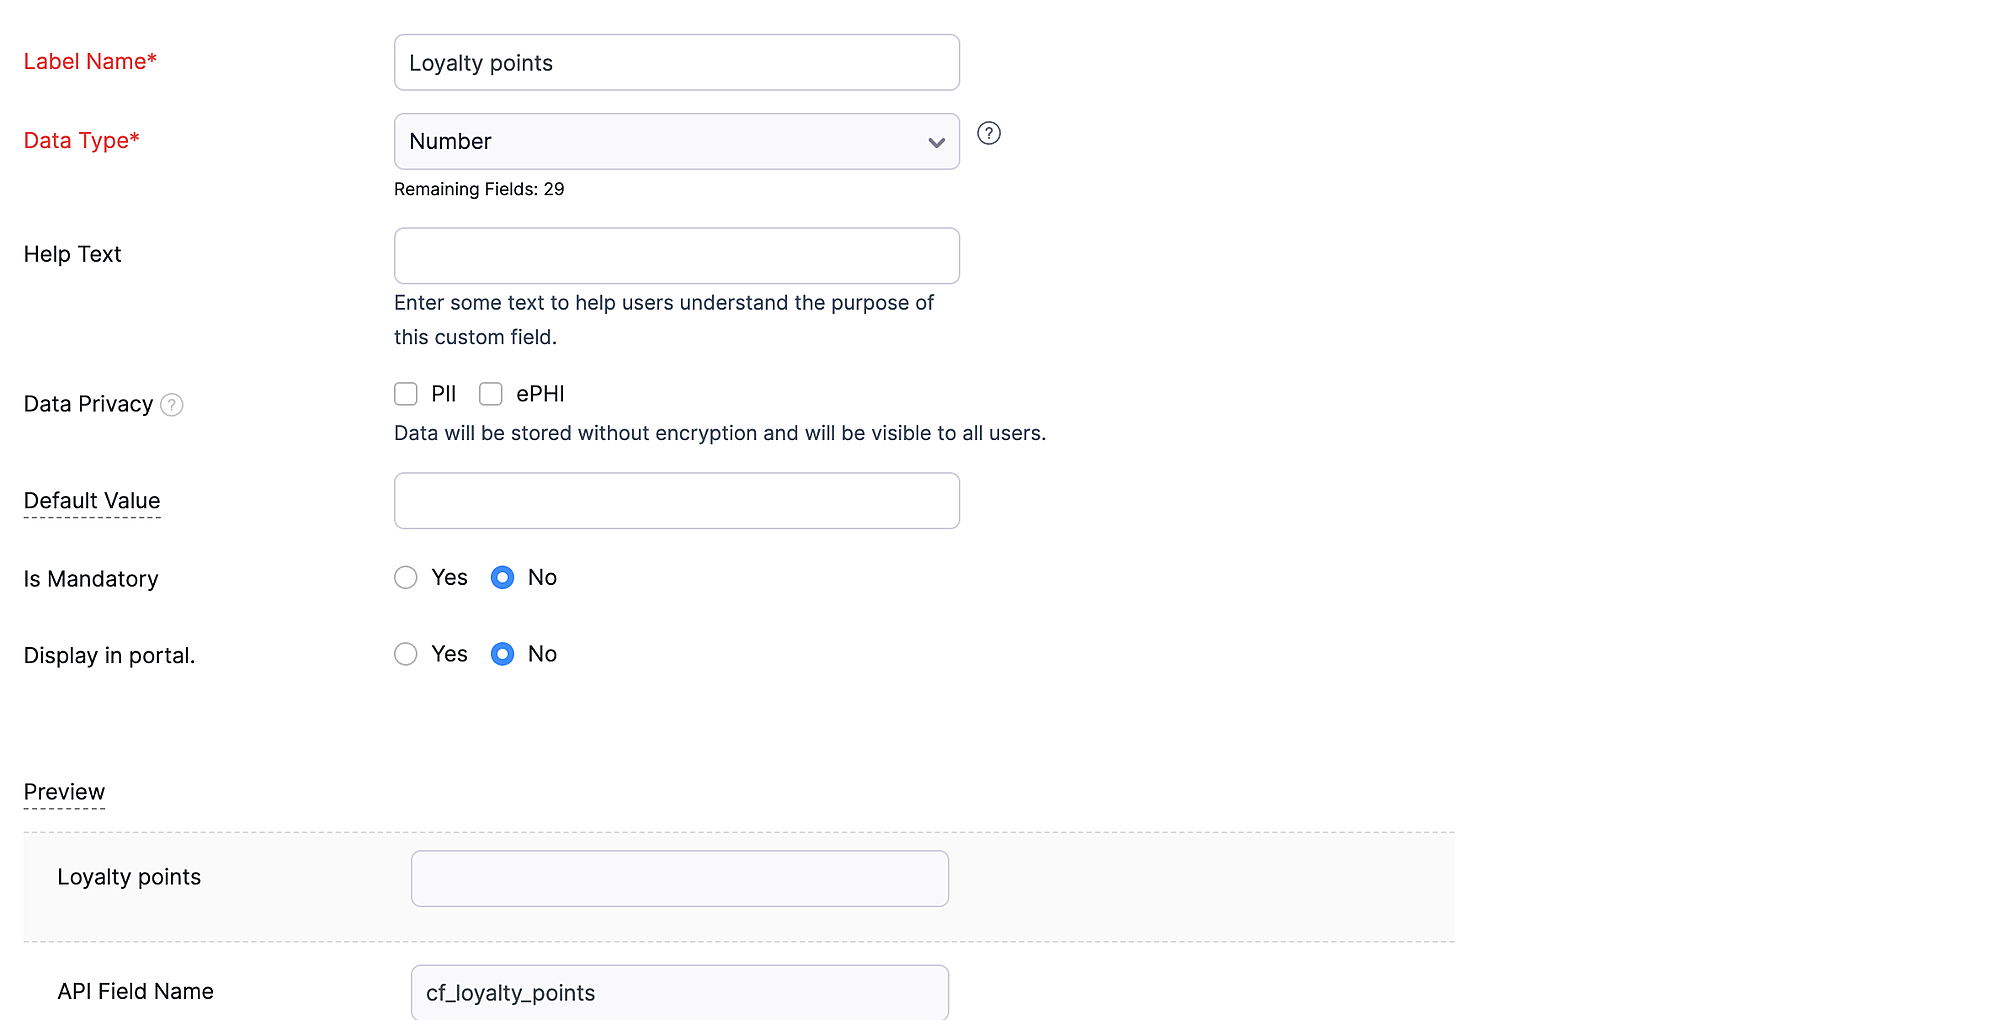The width and height of the screenshot is (2000, 1020).
Task: Select Yes for Is Mandatory
Action: click(x=406, y=577)
